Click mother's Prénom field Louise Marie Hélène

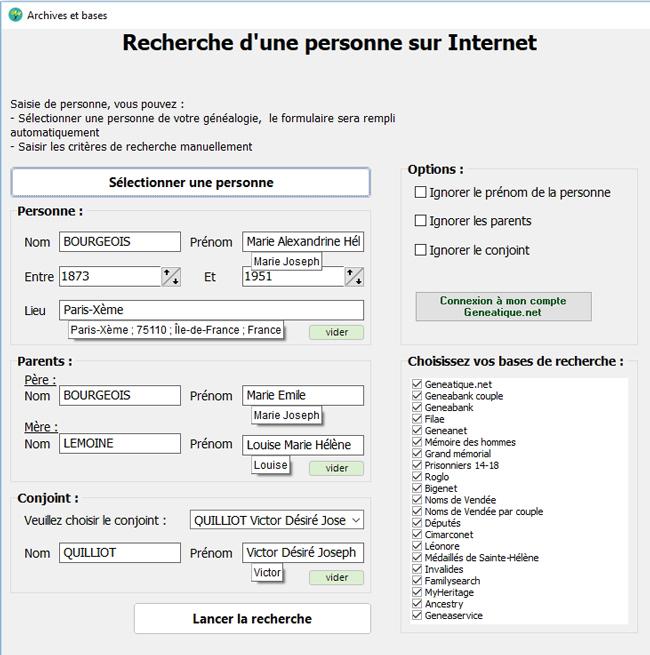(303, 445)
